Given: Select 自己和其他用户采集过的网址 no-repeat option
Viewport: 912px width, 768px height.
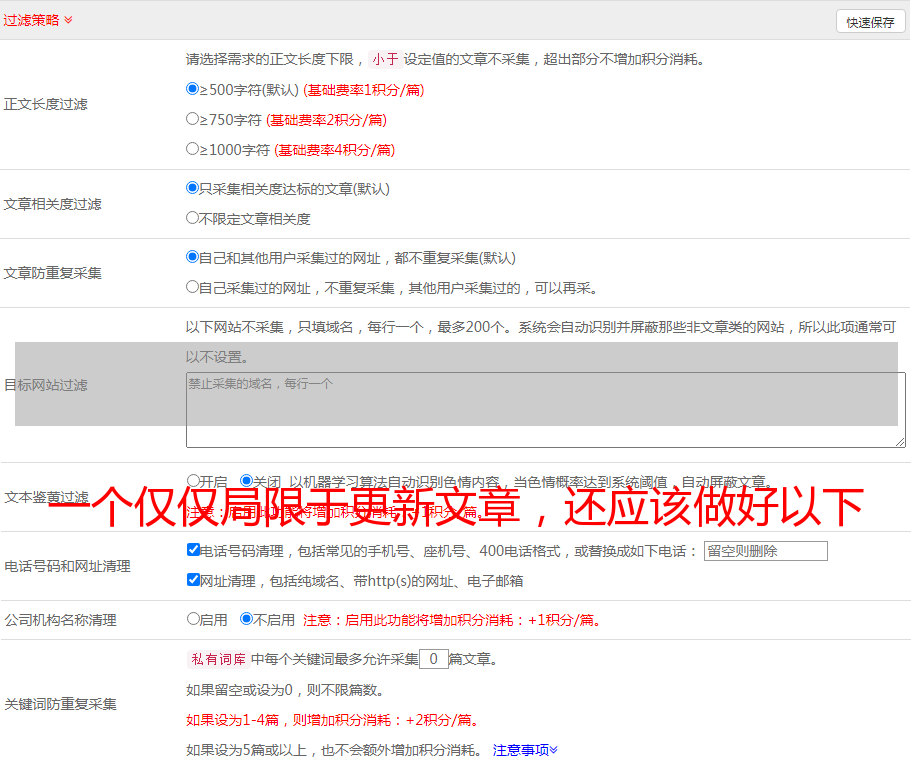Looking at the screenshot, I should 193,257.
